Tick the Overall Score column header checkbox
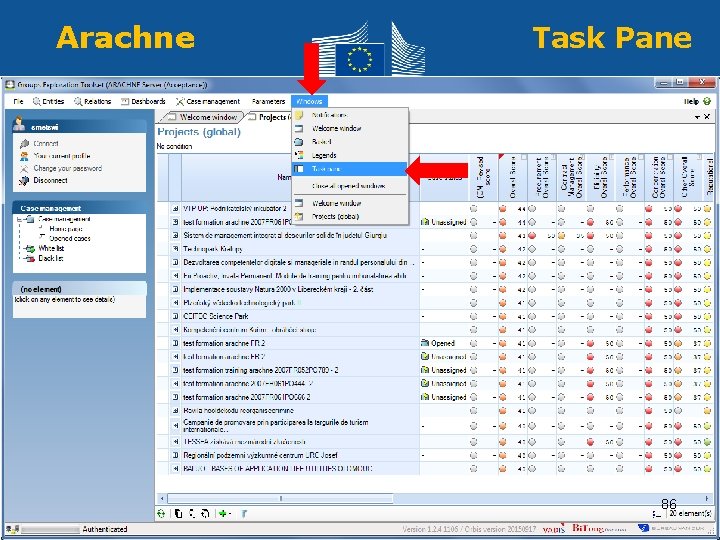 (524, 158)
